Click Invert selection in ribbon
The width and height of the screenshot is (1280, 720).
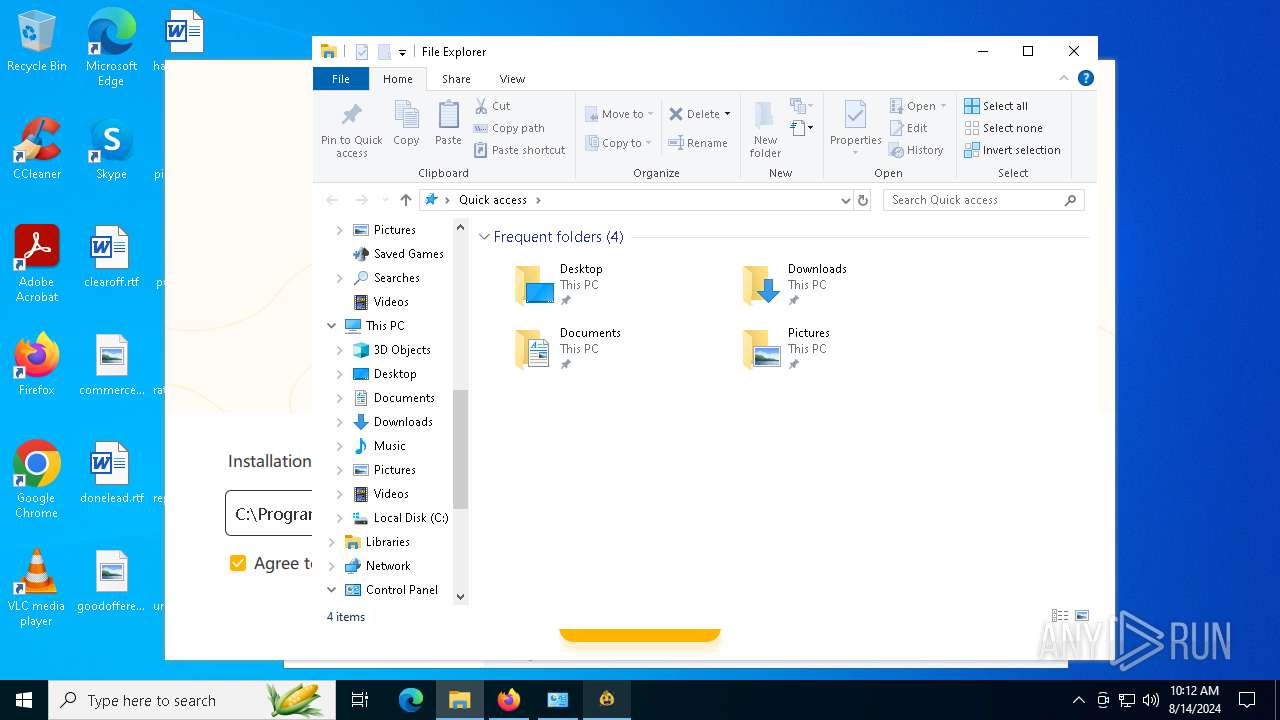click(x=1013, y=150)
